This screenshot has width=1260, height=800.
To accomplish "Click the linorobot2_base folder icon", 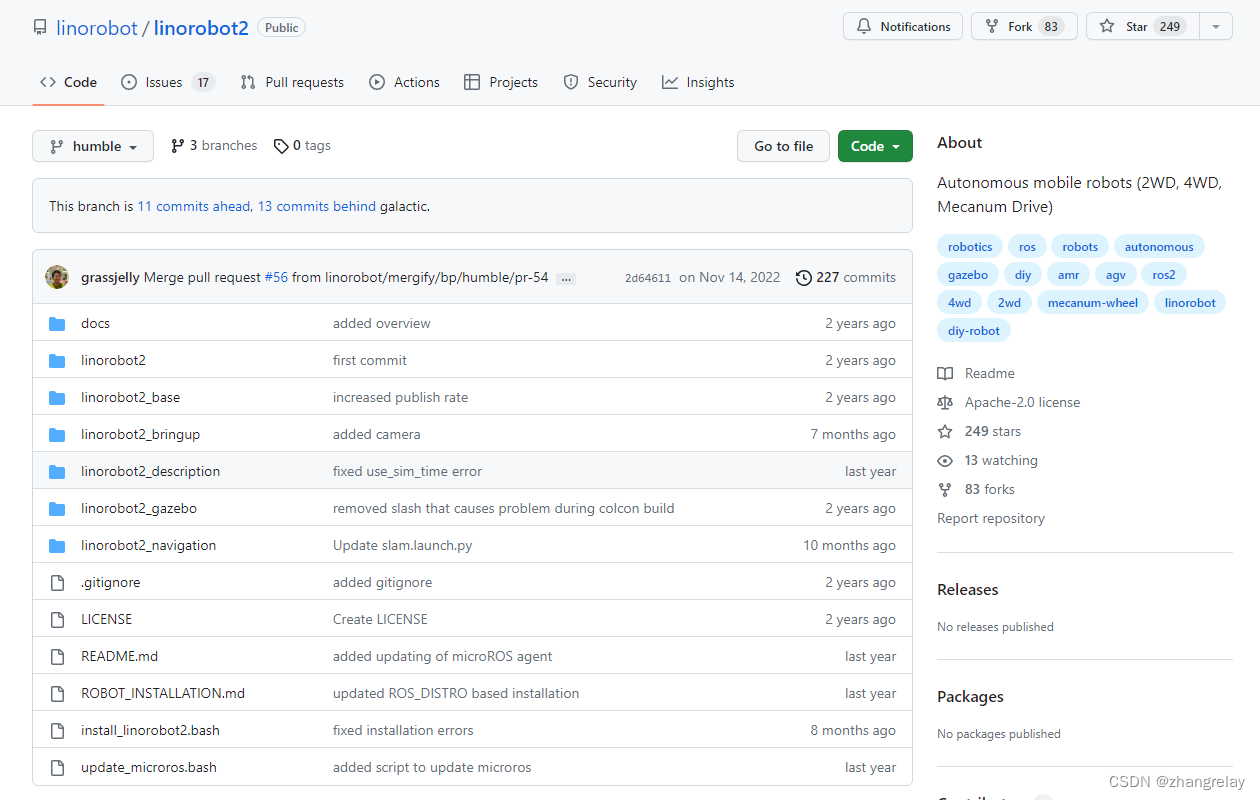I will (x=57, y=397).
